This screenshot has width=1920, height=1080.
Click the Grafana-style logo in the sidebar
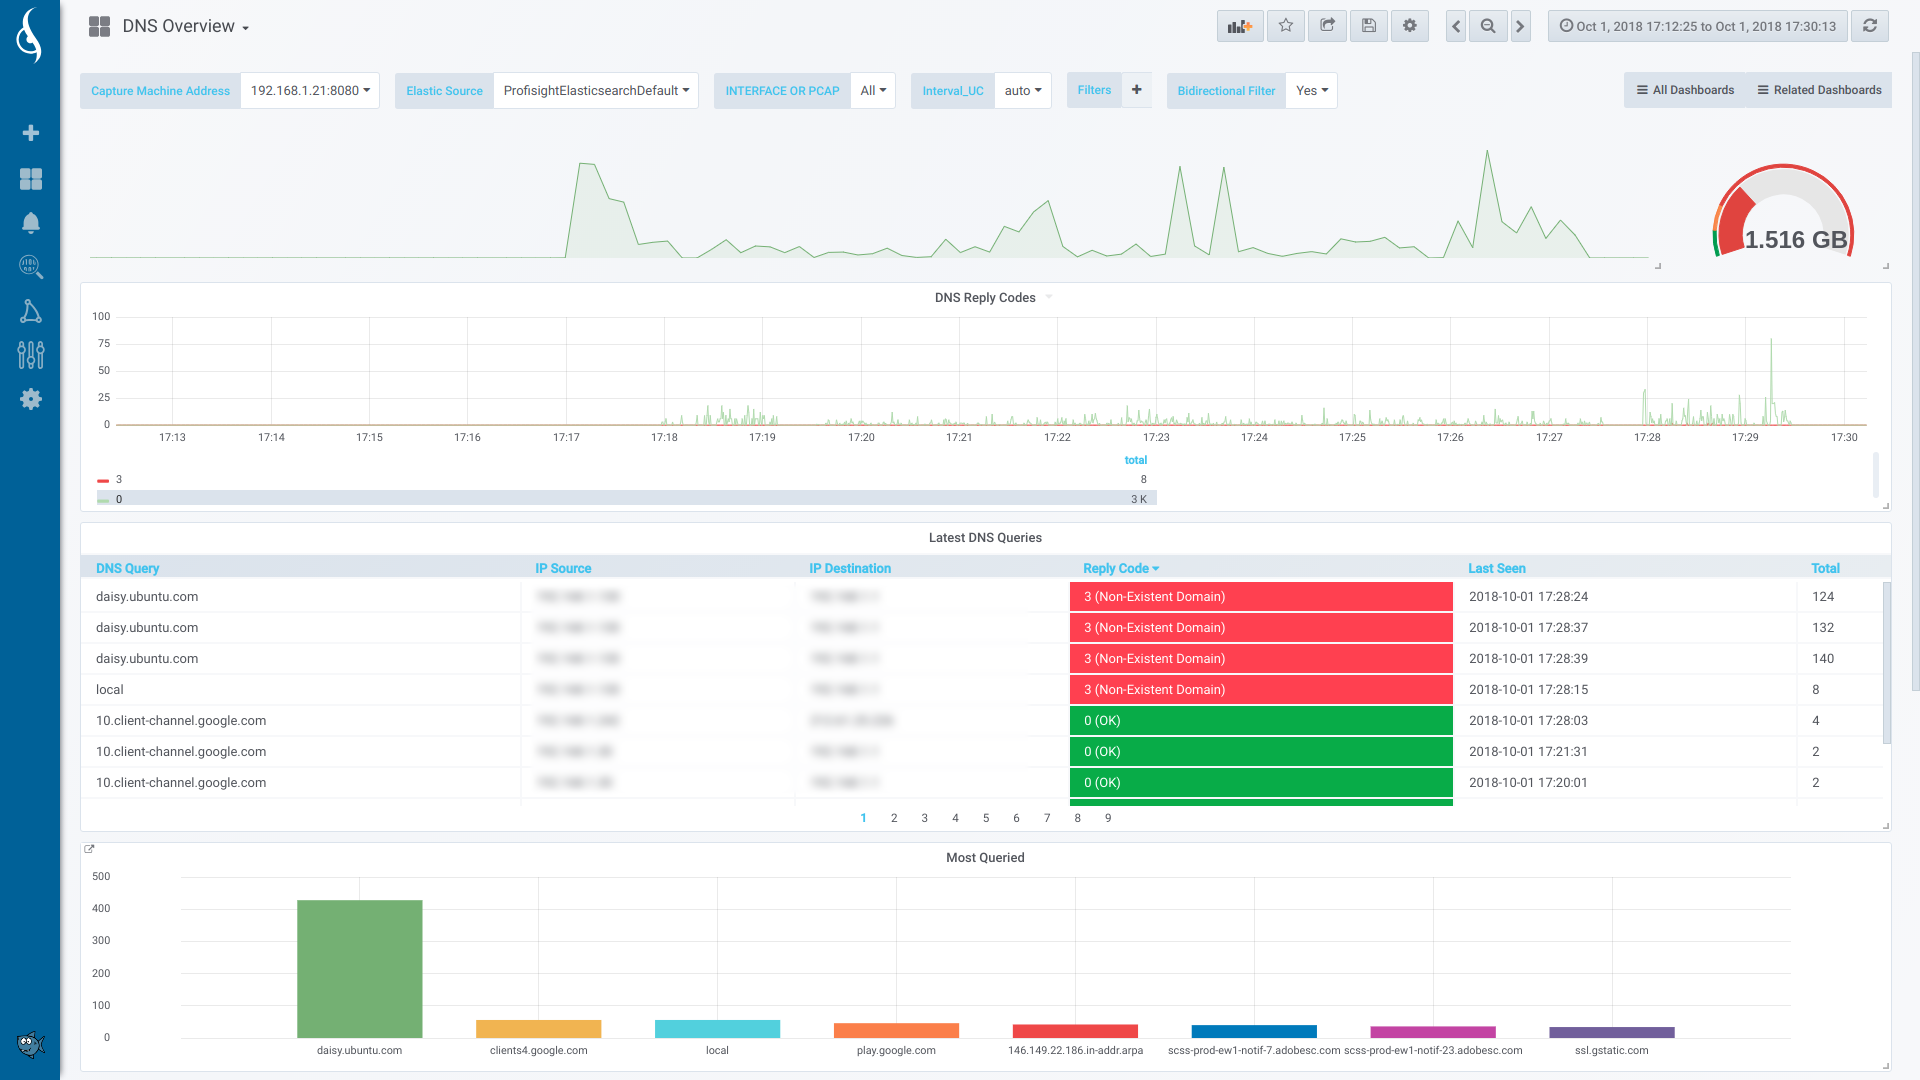(x=30, y=35)
